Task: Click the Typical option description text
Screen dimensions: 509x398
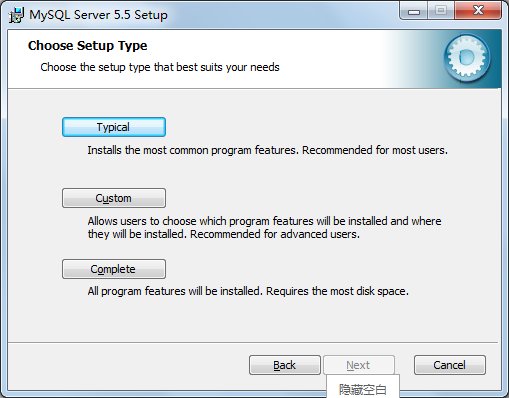Action: click(x=267, y=150)
